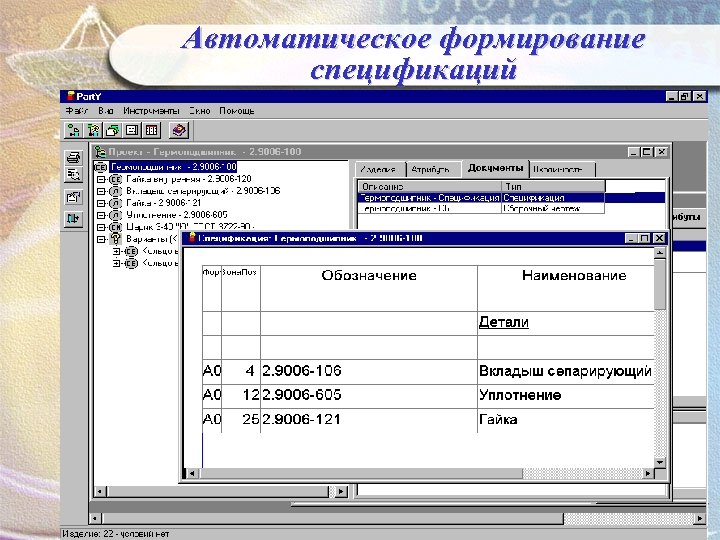
Task: Click the Уплотнение name cell in specification
Action: click(x=565, y=395)
